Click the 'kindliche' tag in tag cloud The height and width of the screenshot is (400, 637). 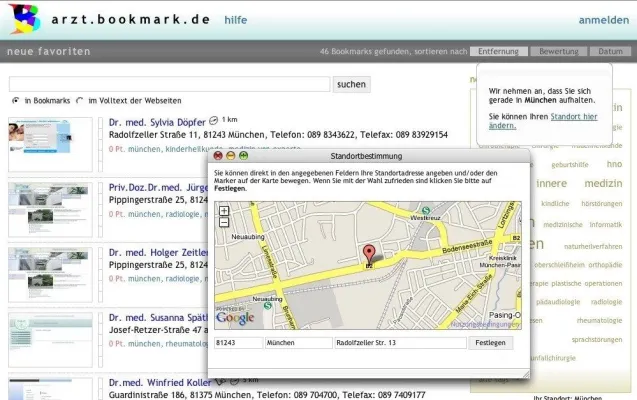tap(555, 203)
